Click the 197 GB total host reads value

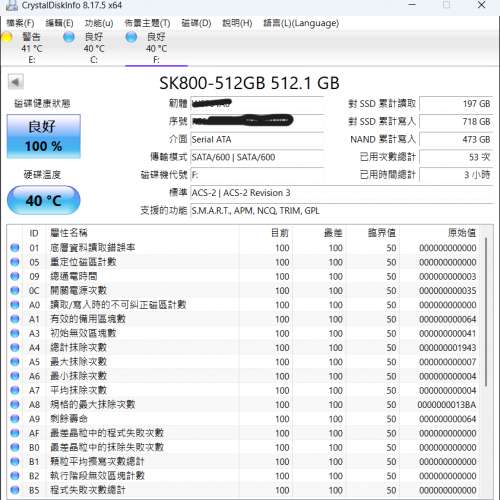click(x=456, y=104)
